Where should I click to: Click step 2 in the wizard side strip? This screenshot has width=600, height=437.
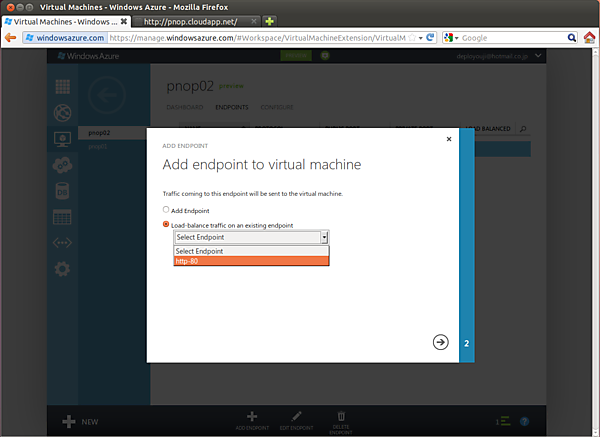coord(466,343)
